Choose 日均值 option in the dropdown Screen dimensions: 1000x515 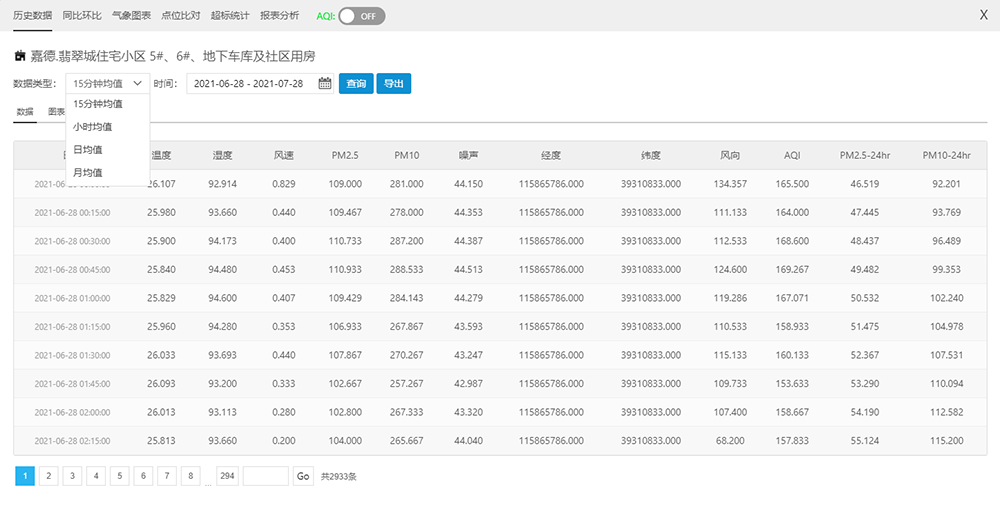87,150
